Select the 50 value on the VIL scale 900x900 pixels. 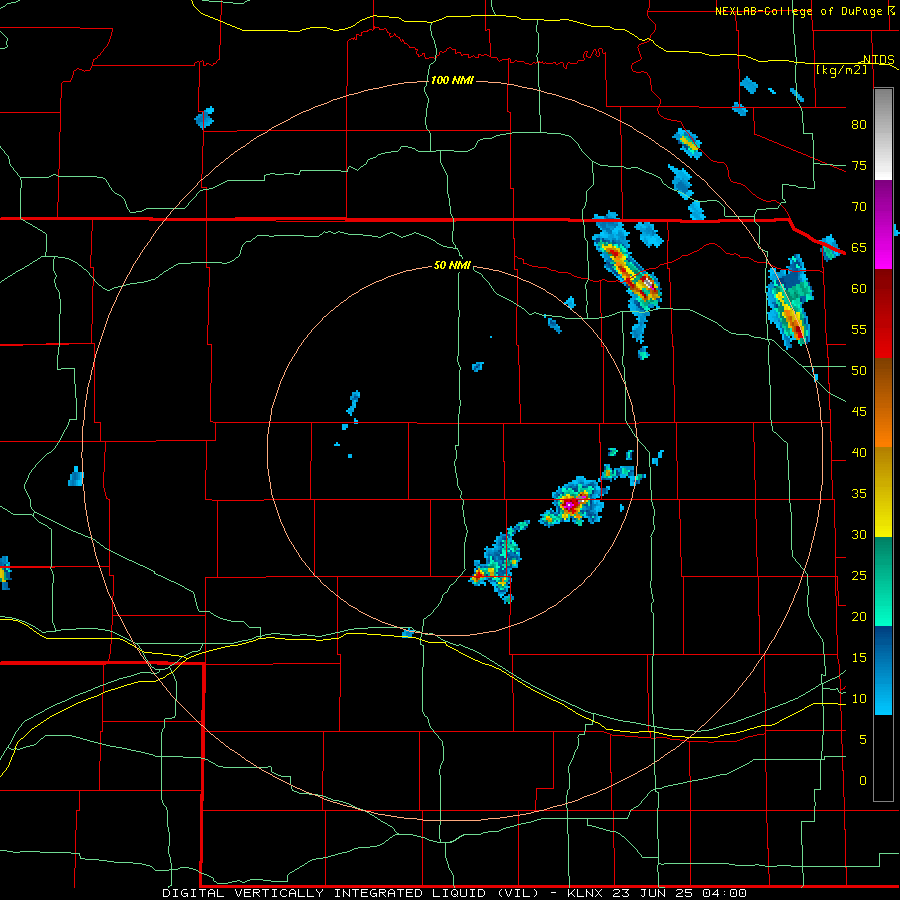859,370
